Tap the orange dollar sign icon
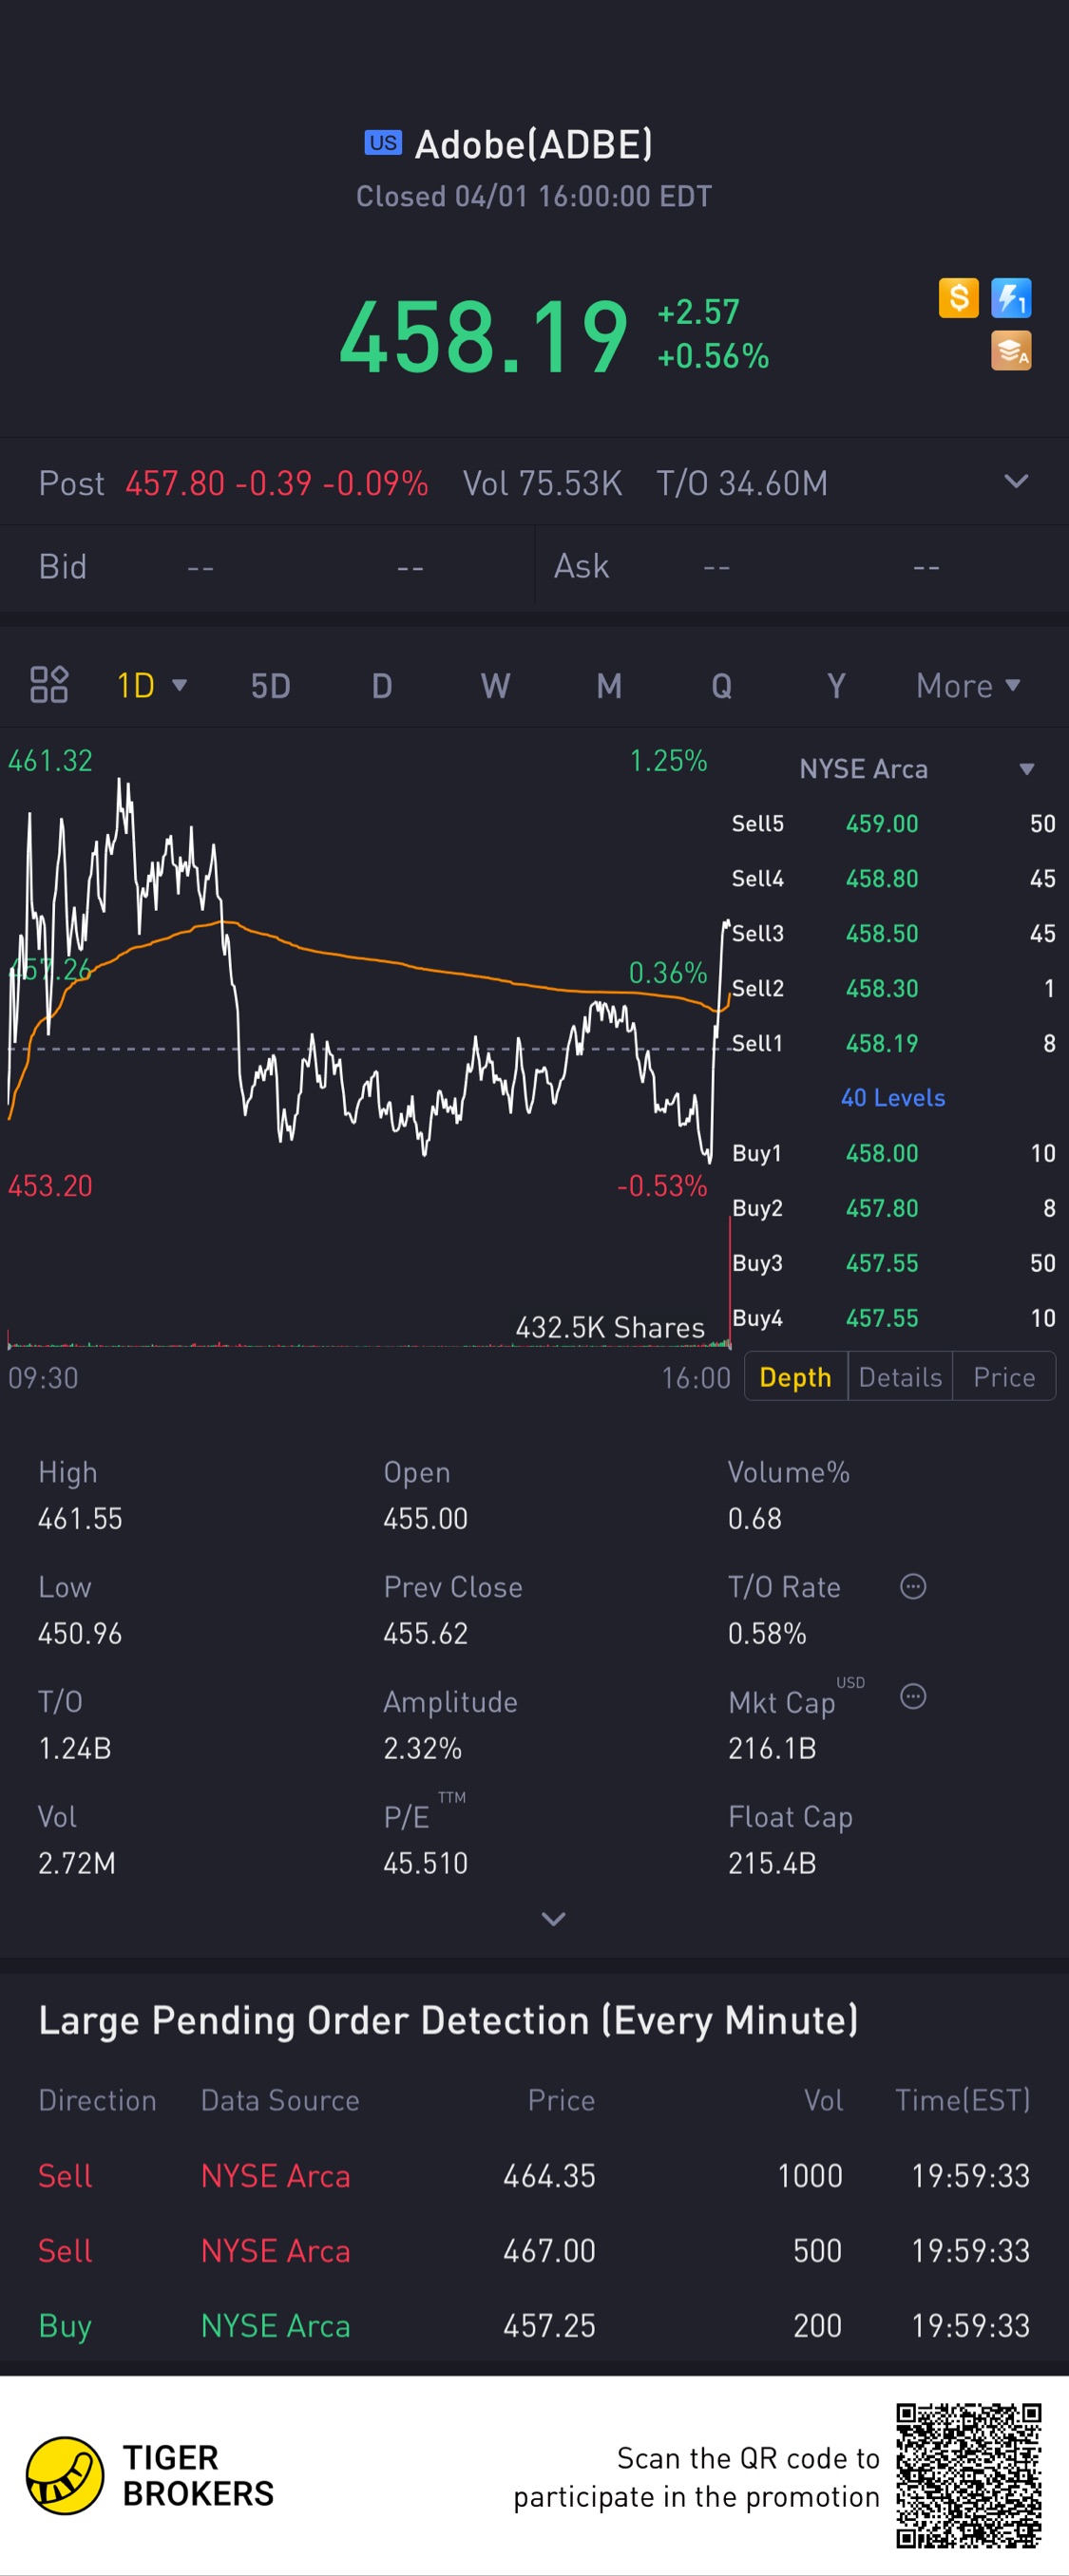Screen dimensions: 1069x2576 pyautogui.click(x=958, y=298)
